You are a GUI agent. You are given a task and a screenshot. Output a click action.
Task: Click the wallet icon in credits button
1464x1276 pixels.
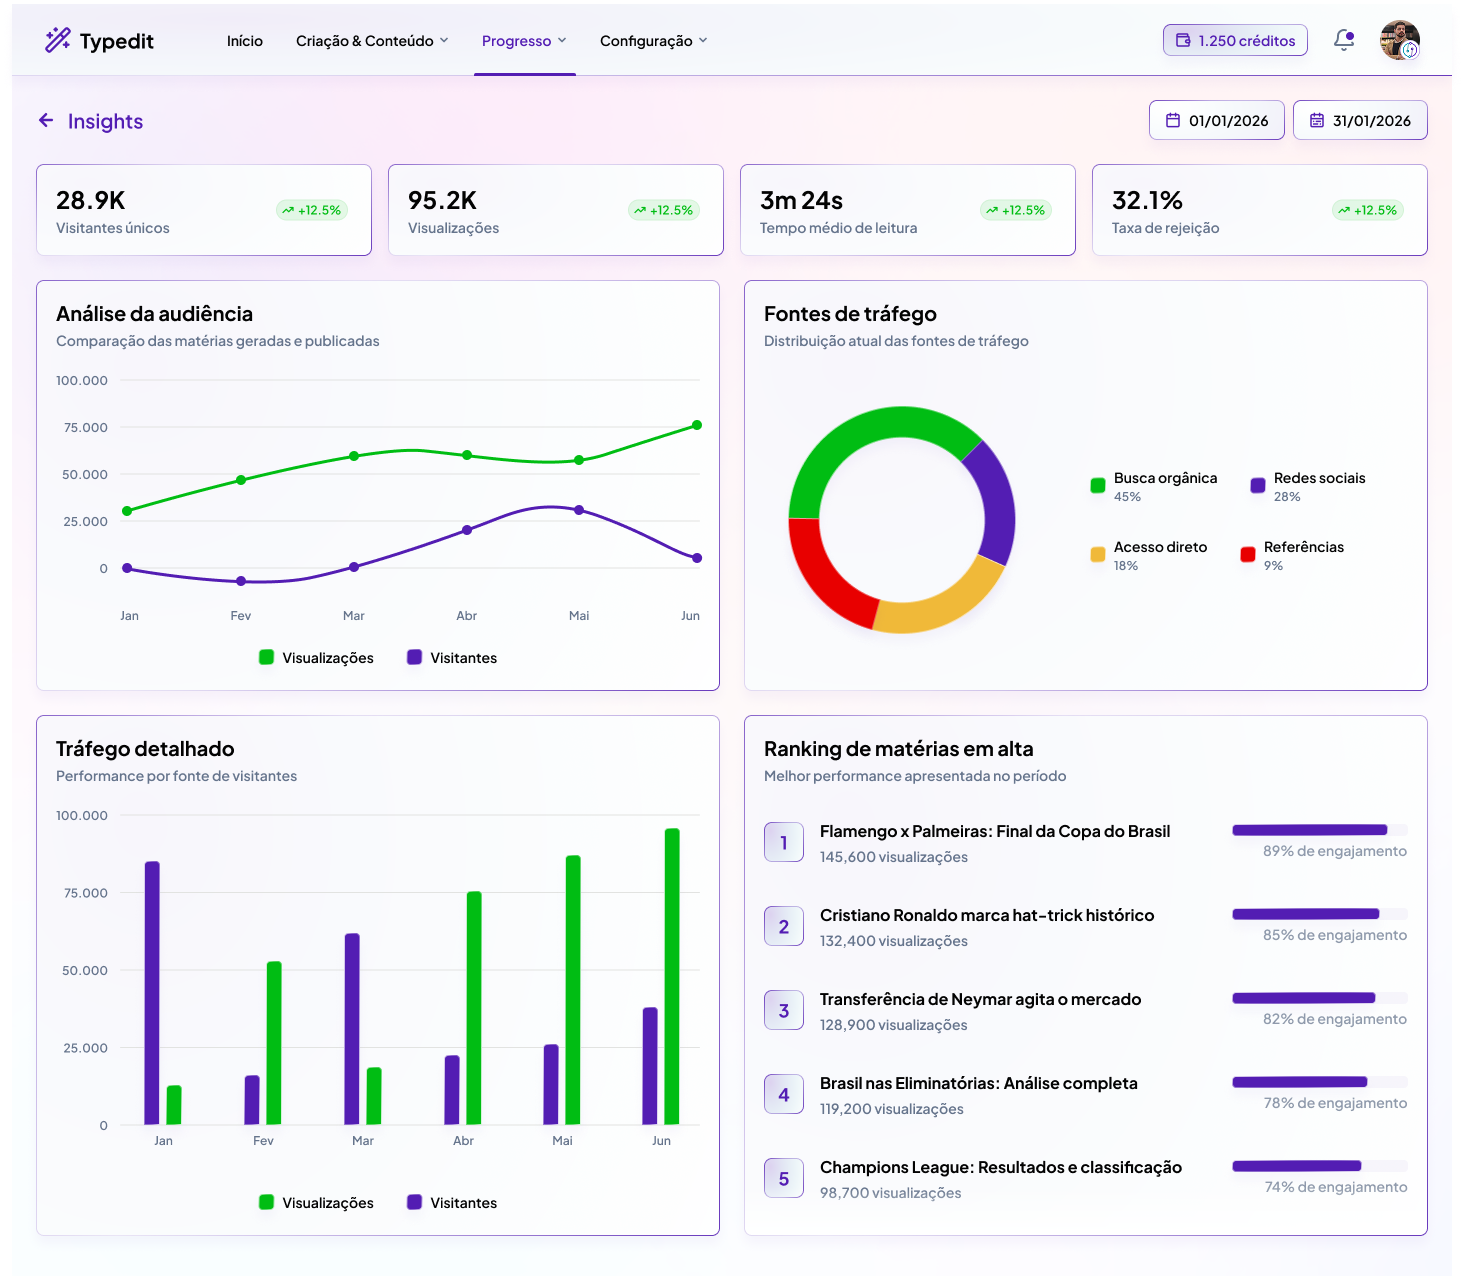click(1183, 41)
